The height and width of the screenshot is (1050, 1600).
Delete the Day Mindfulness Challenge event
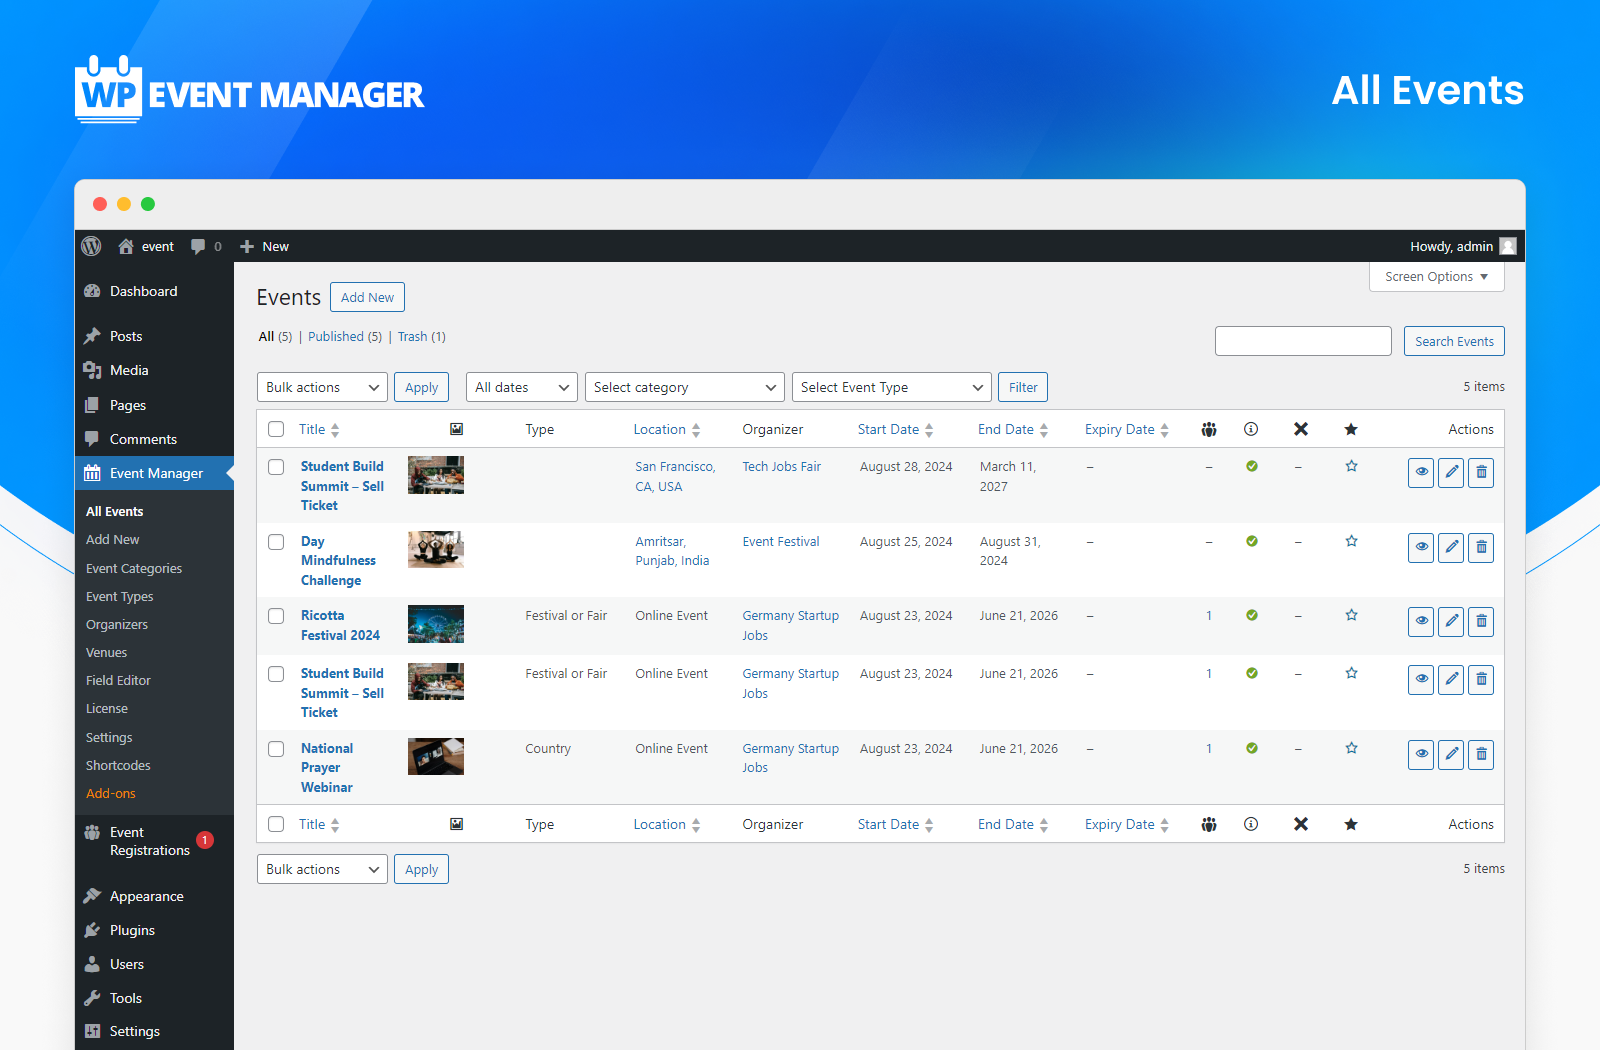click(x=1481, y=547)
